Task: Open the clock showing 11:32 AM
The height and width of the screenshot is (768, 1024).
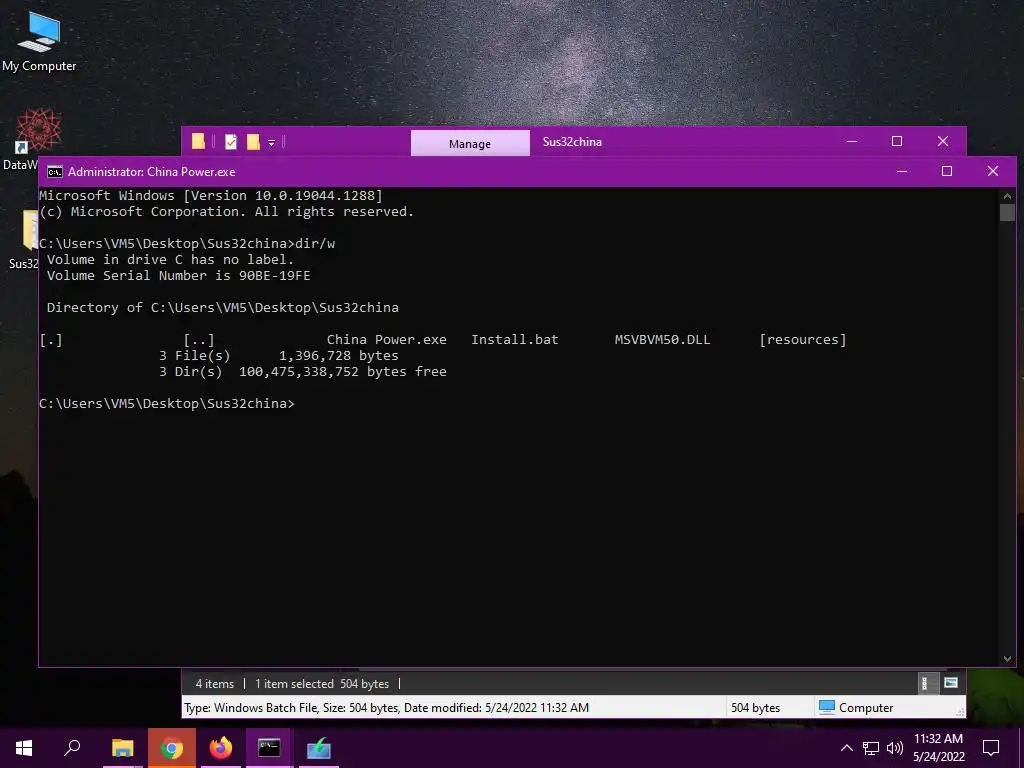Action: pos(938,748)
